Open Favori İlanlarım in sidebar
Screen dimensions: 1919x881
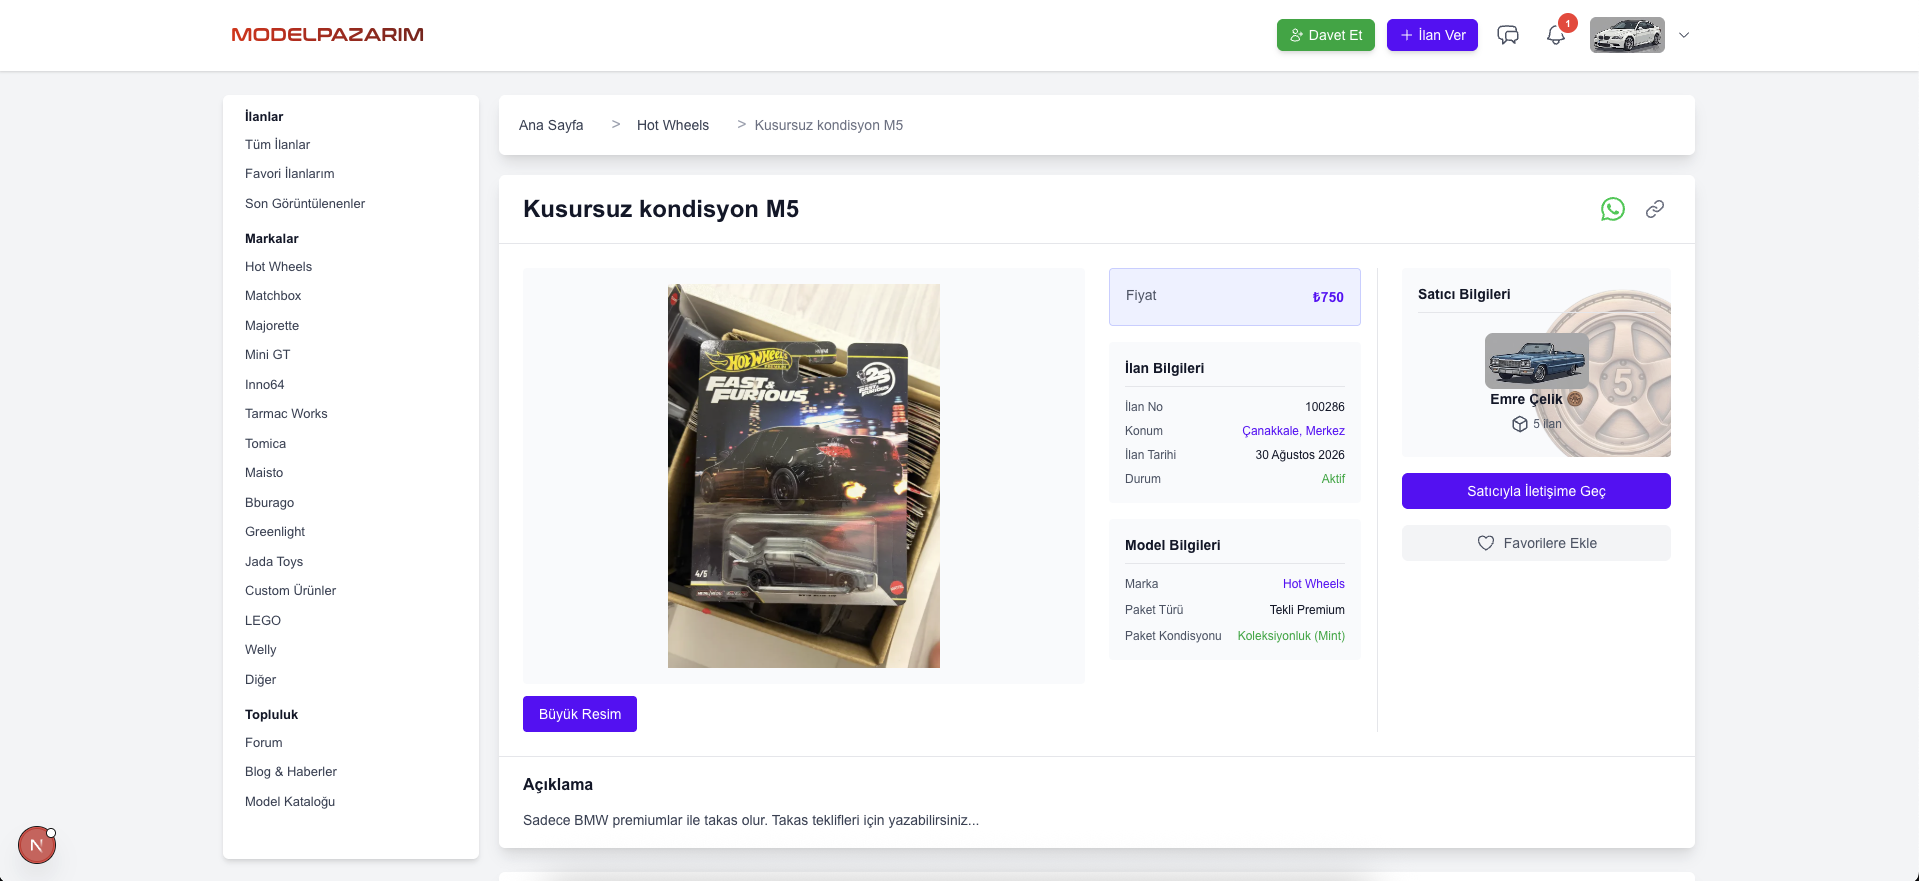(290, 174)
